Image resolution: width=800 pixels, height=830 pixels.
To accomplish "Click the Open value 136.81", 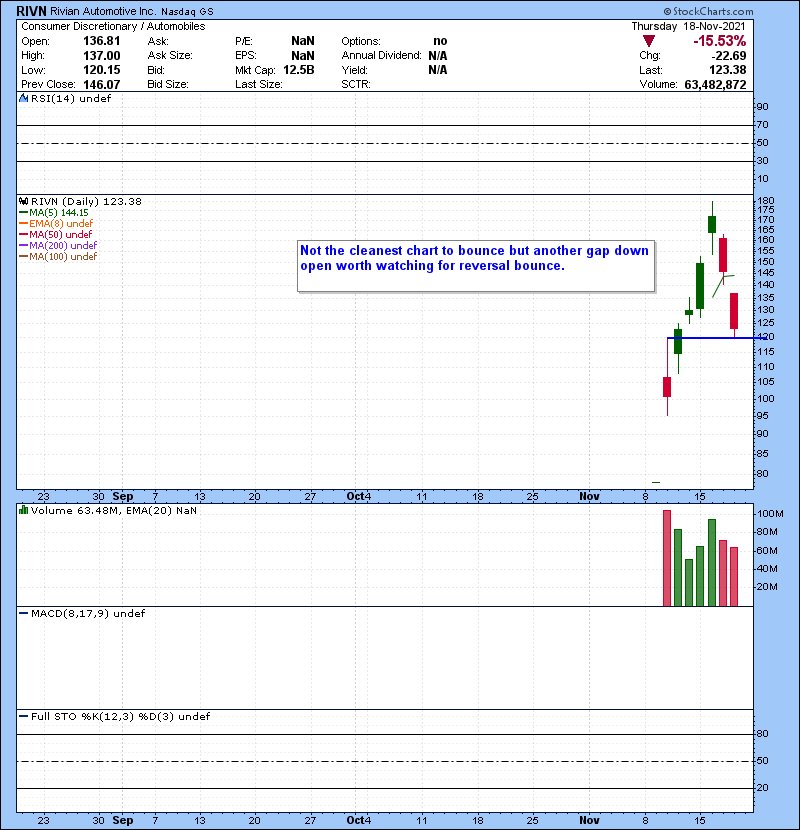I will 102,41.
